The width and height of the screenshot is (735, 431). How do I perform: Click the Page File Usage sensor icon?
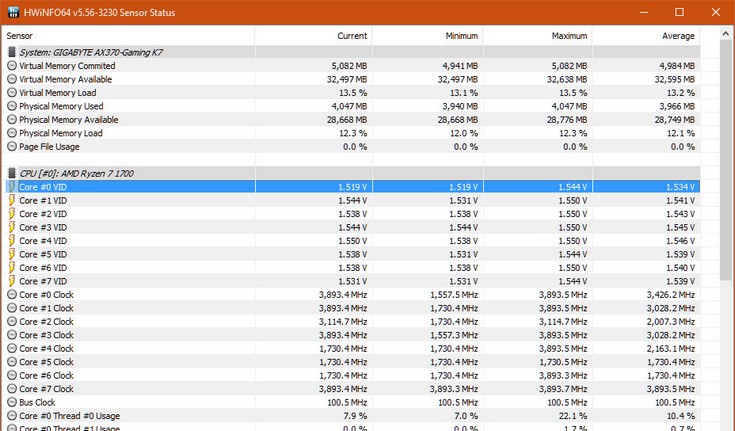click(11, 146)
